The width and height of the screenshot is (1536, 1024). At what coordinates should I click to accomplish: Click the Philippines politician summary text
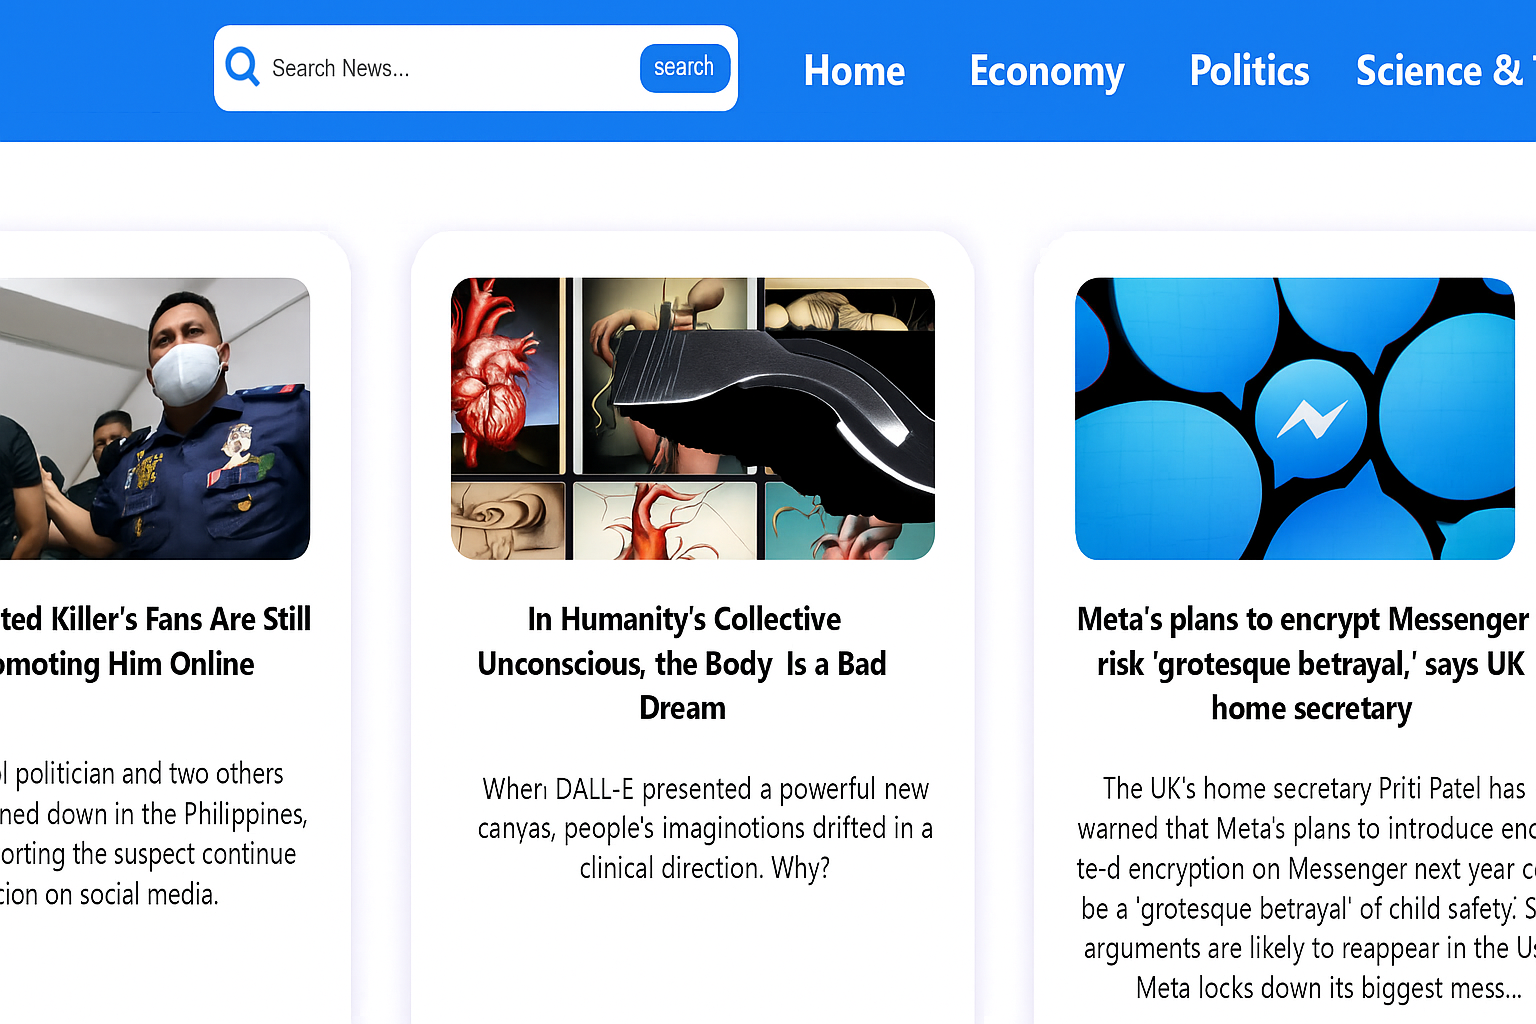pyautogui.click(x=150, y=834)
